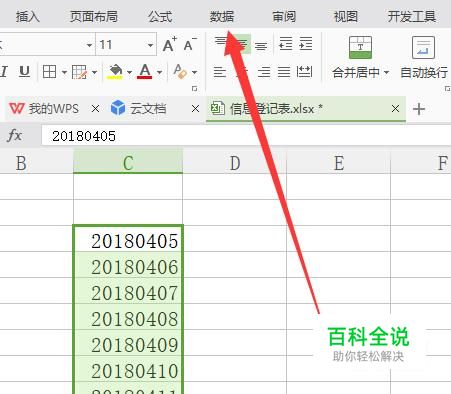Apply yellow fill color bucket
Screen dimensions: 451x394
point(115,71)
